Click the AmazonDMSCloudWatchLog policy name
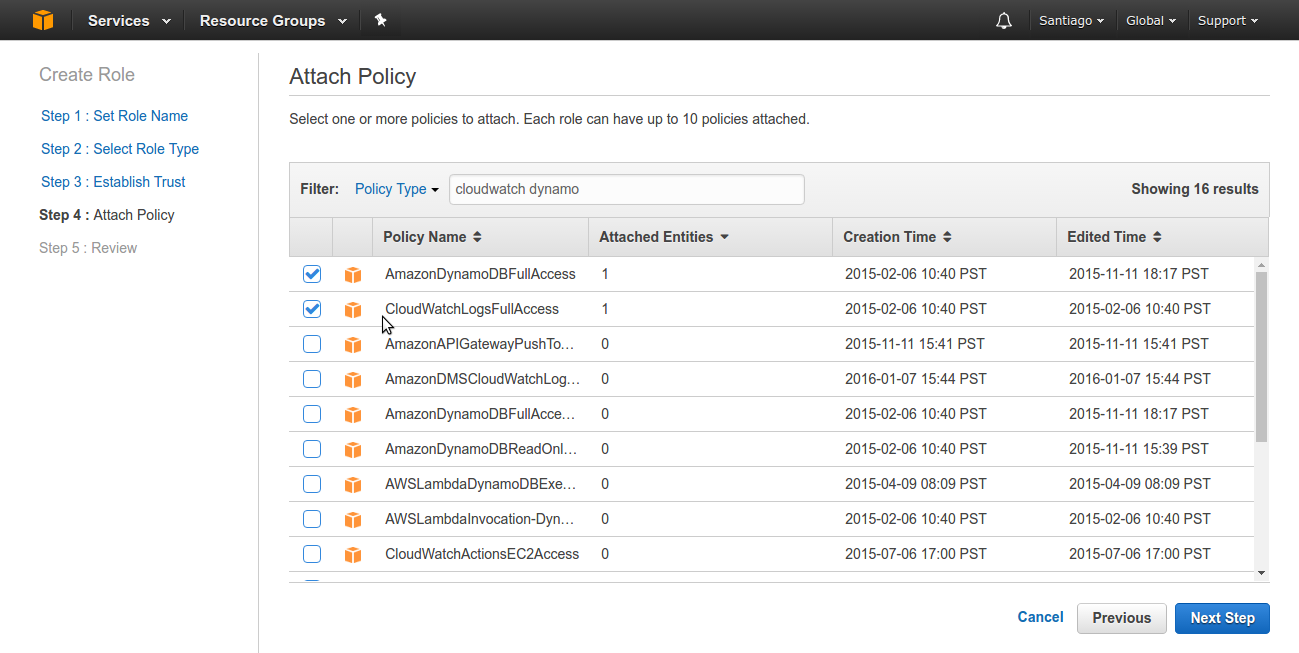Screen dimensions: 1299x653 [482, 379]
